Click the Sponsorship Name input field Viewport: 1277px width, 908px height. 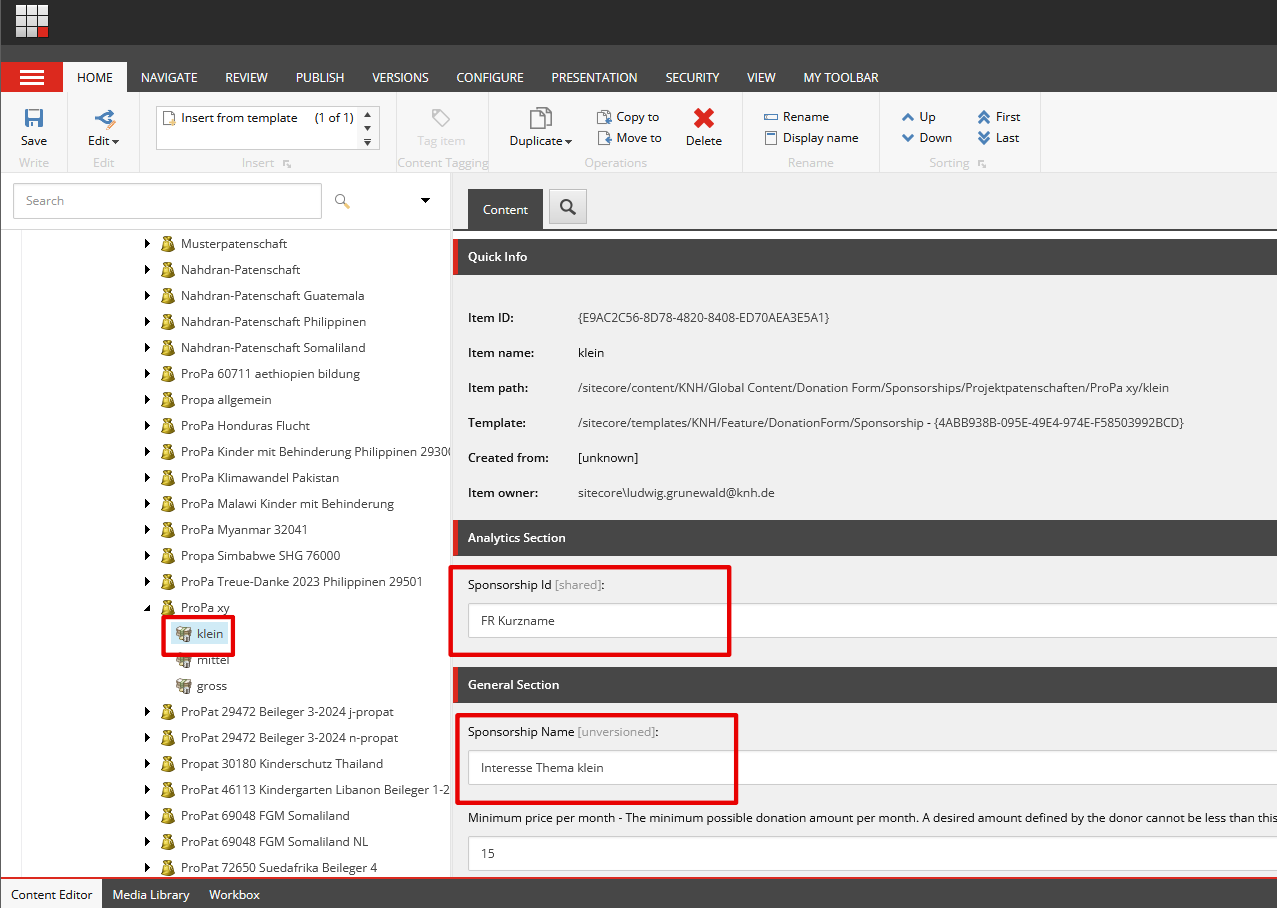tap(872, 768)
